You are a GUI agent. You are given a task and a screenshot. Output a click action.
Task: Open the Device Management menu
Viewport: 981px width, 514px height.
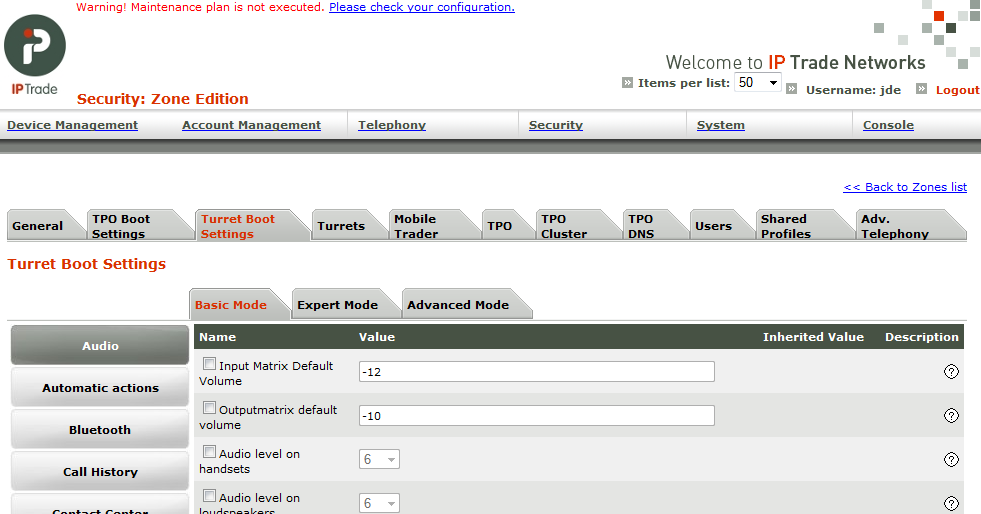point(73,125)
